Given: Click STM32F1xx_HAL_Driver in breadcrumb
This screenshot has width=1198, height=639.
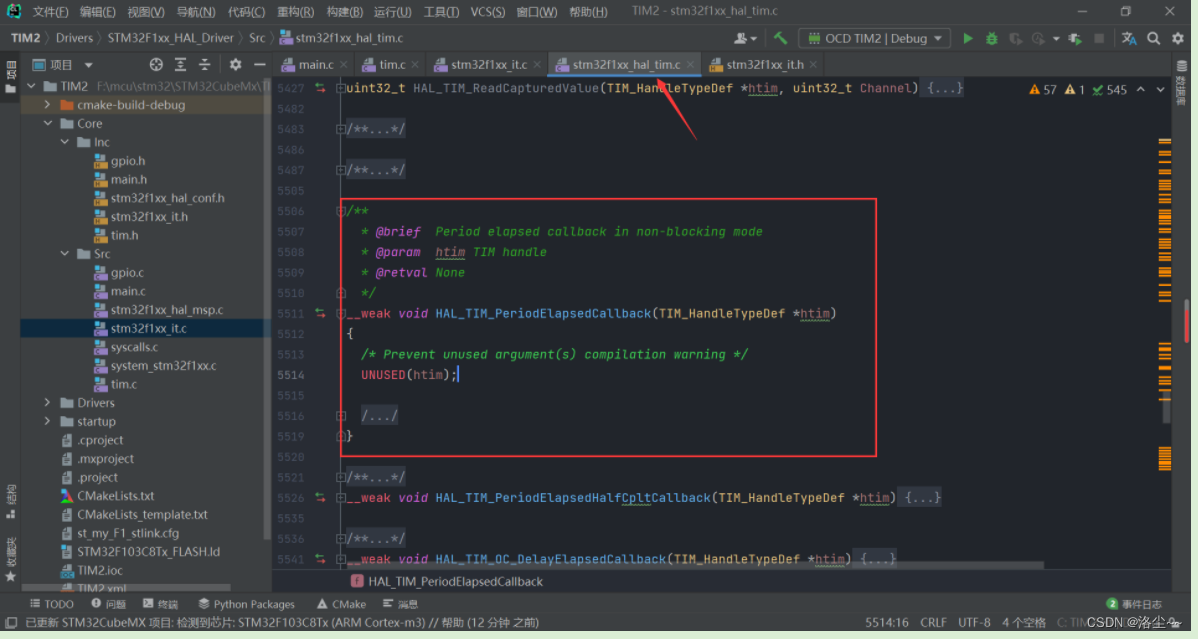Looking at the screenshot, I should coord(170,37).
